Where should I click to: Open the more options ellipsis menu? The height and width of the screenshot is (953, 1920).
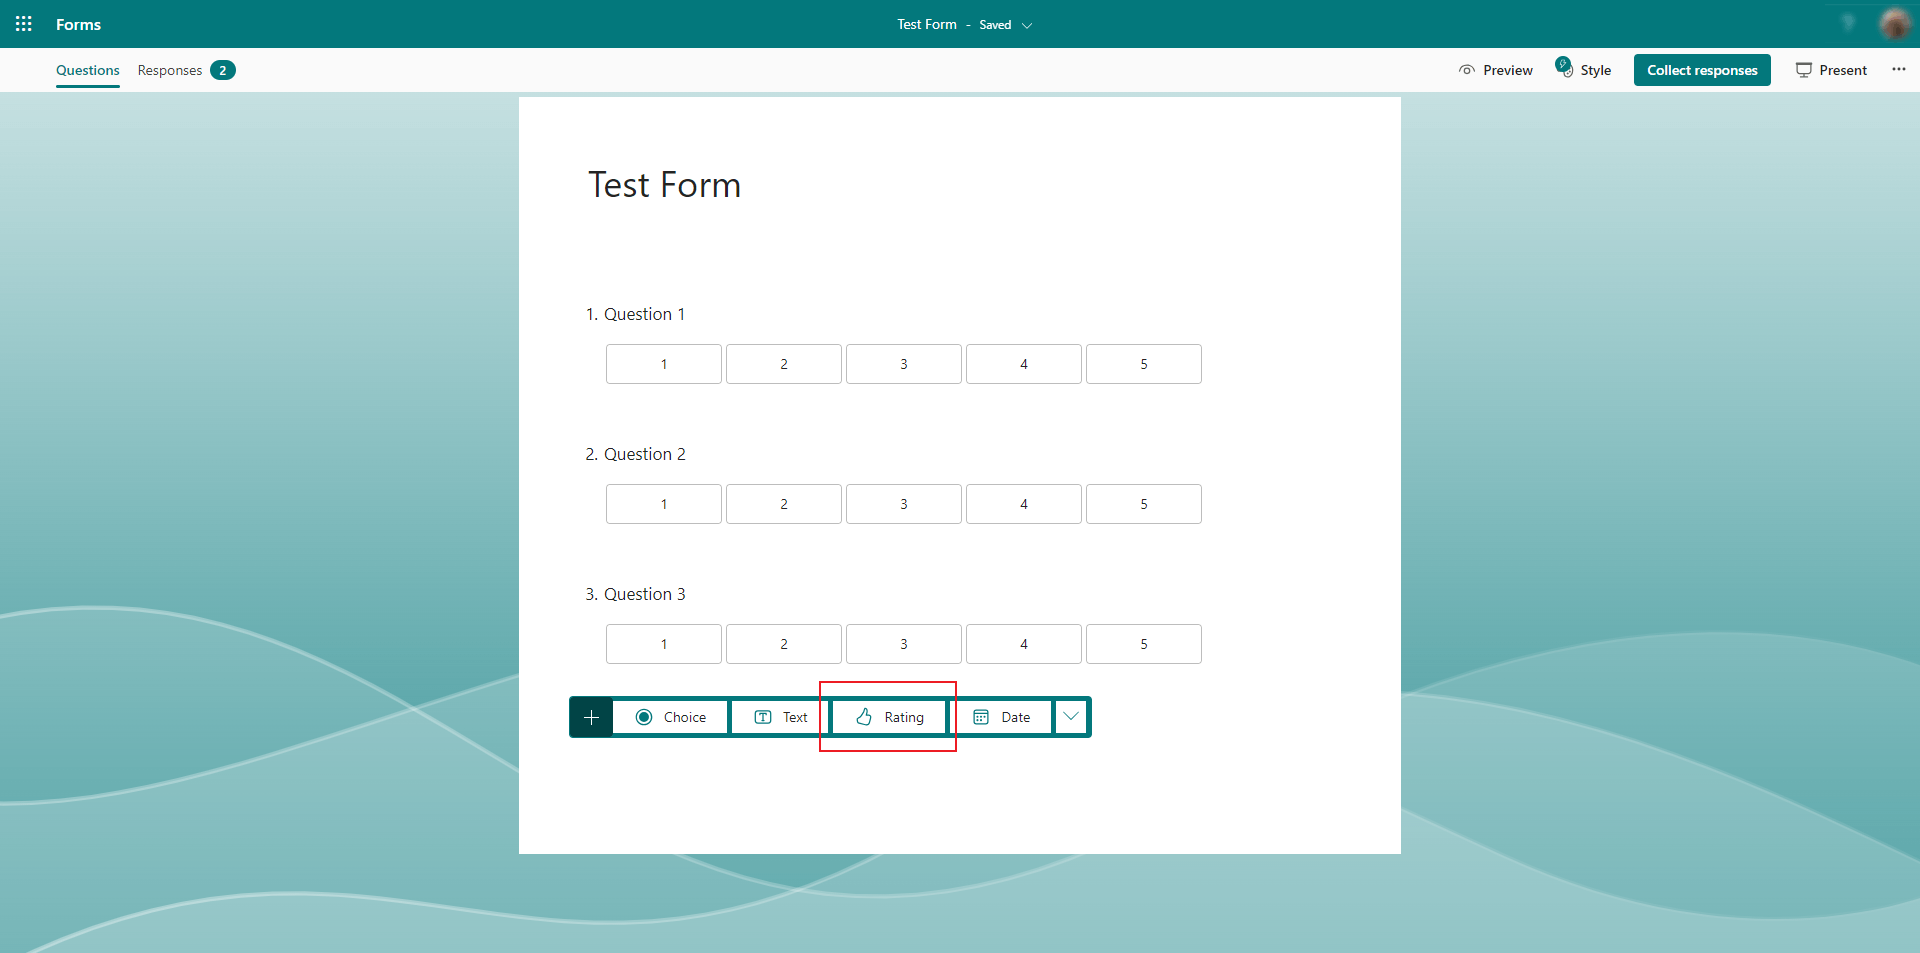[1899, 70]
